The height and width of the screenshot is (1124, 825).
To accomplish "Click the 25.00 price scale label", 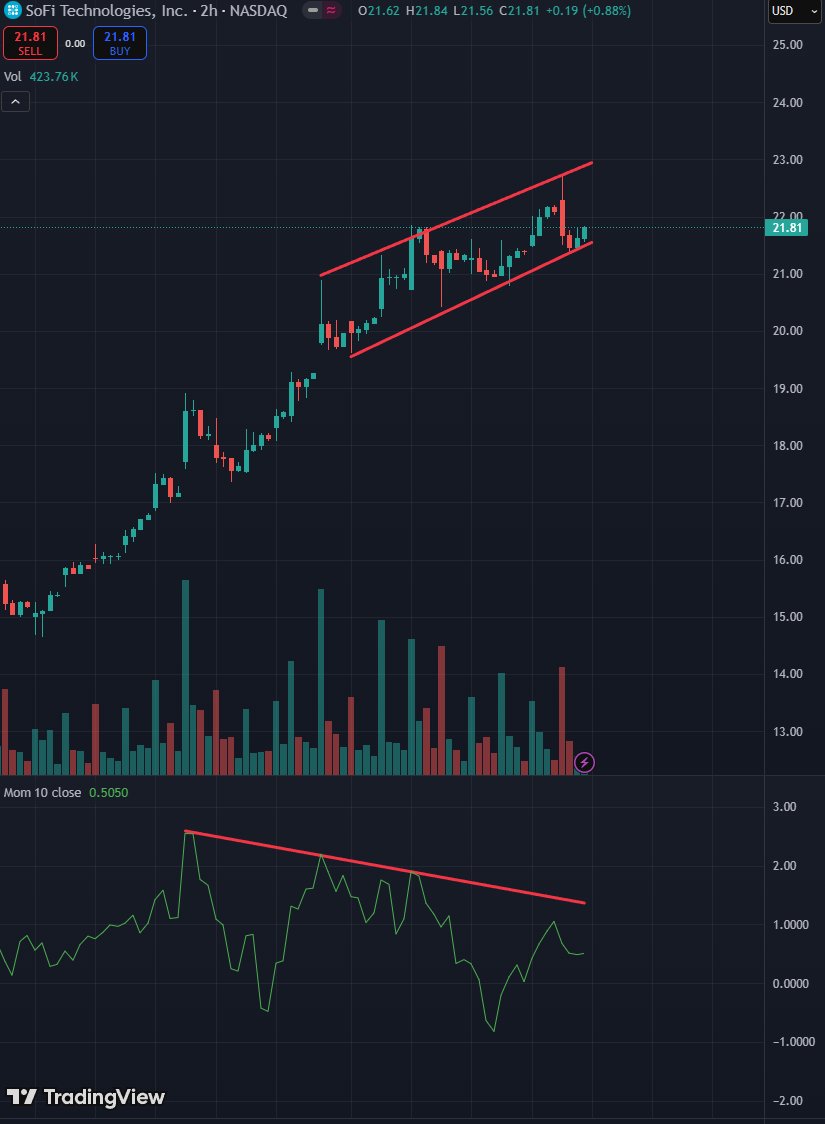I will 787,44.
